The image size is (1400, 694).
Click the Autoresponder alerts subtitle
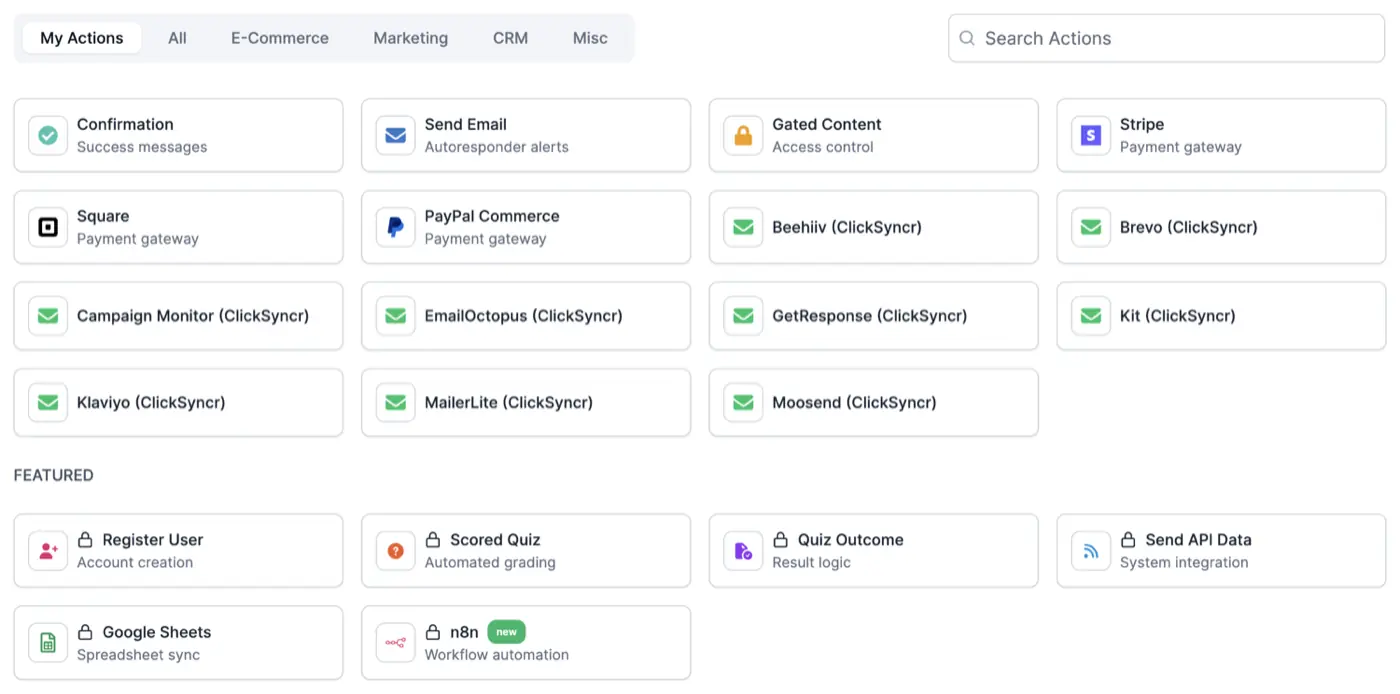coord(497,147)
